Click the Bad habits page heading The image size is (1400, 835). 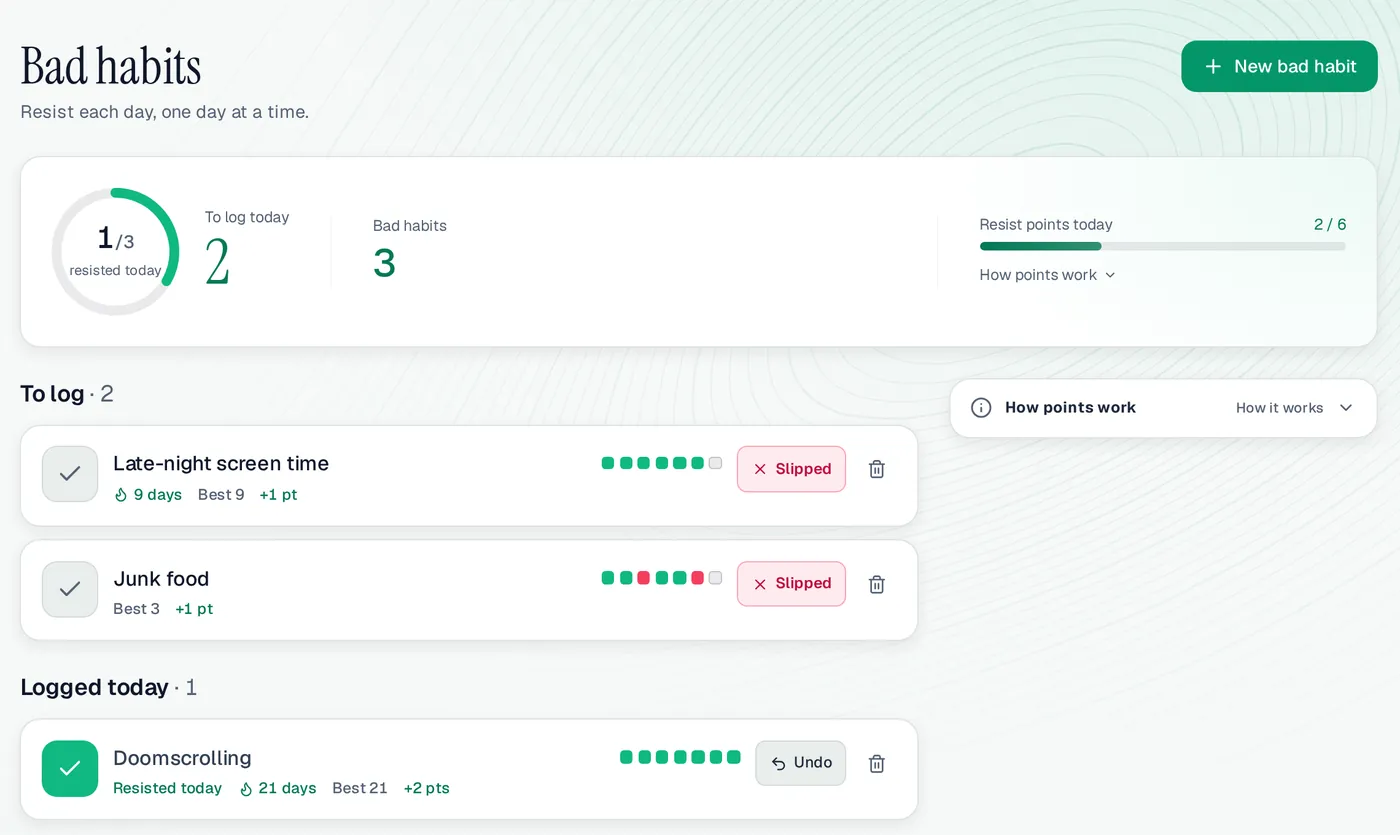111,66
